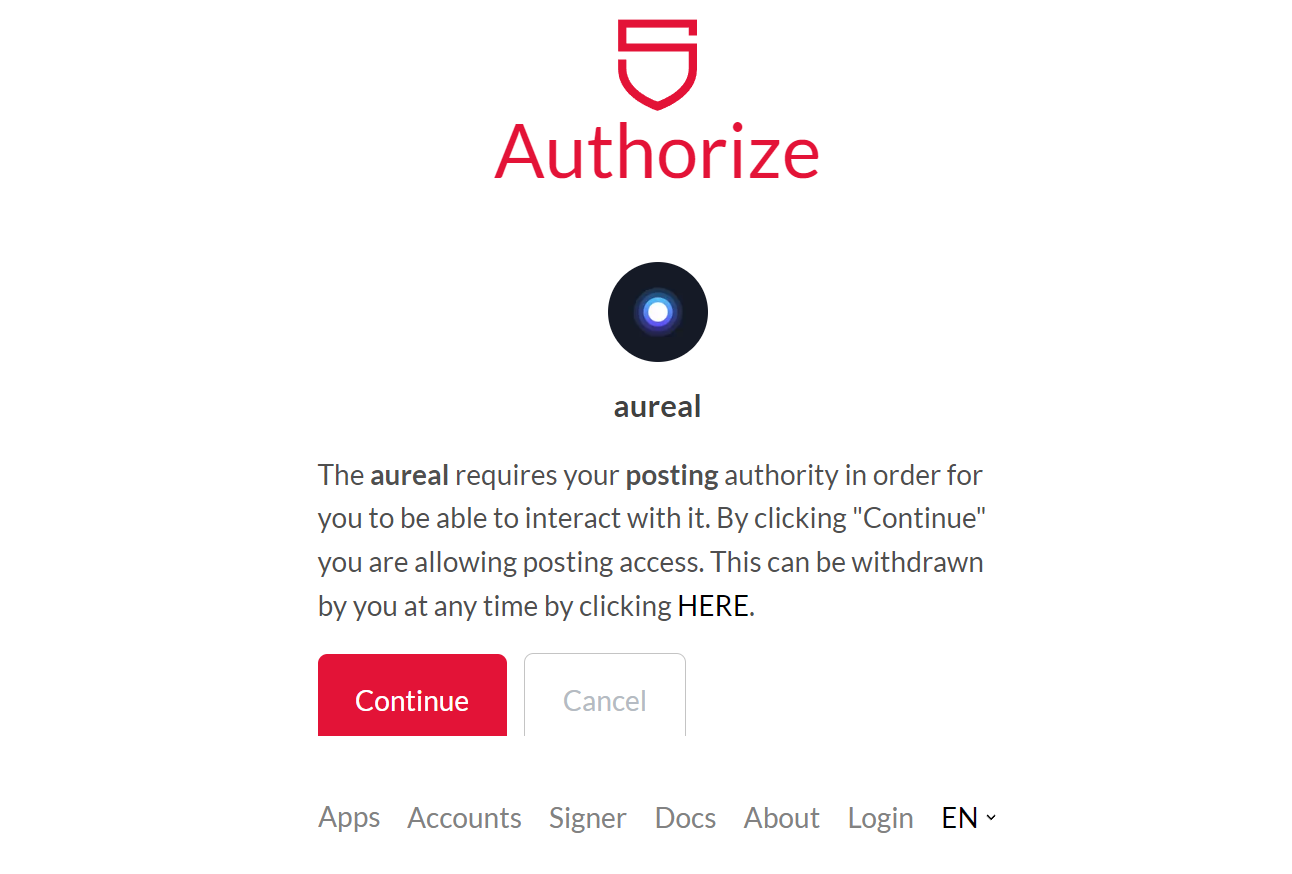
Task: Go to Login in the footer
Action: 880,818
